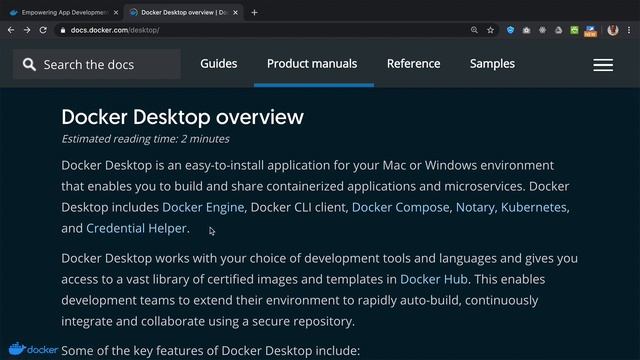Open the Chrome three-dot menu
Screen dimensions: 640x360
(x=629, y=30)
